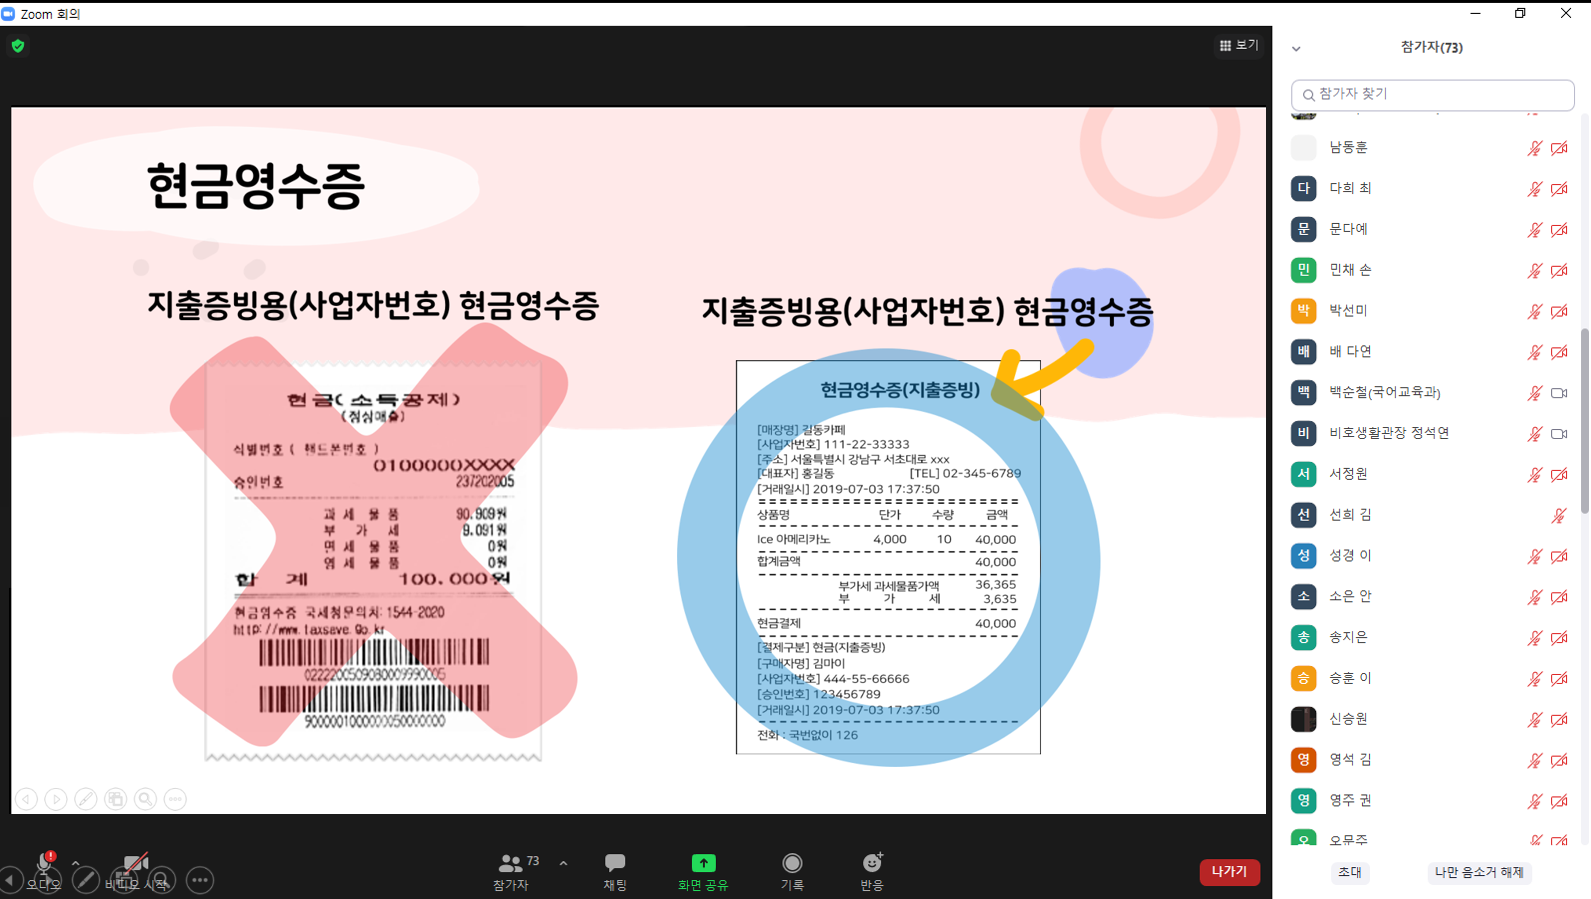Click the green encryption shield icon

(x=18, y=46)
